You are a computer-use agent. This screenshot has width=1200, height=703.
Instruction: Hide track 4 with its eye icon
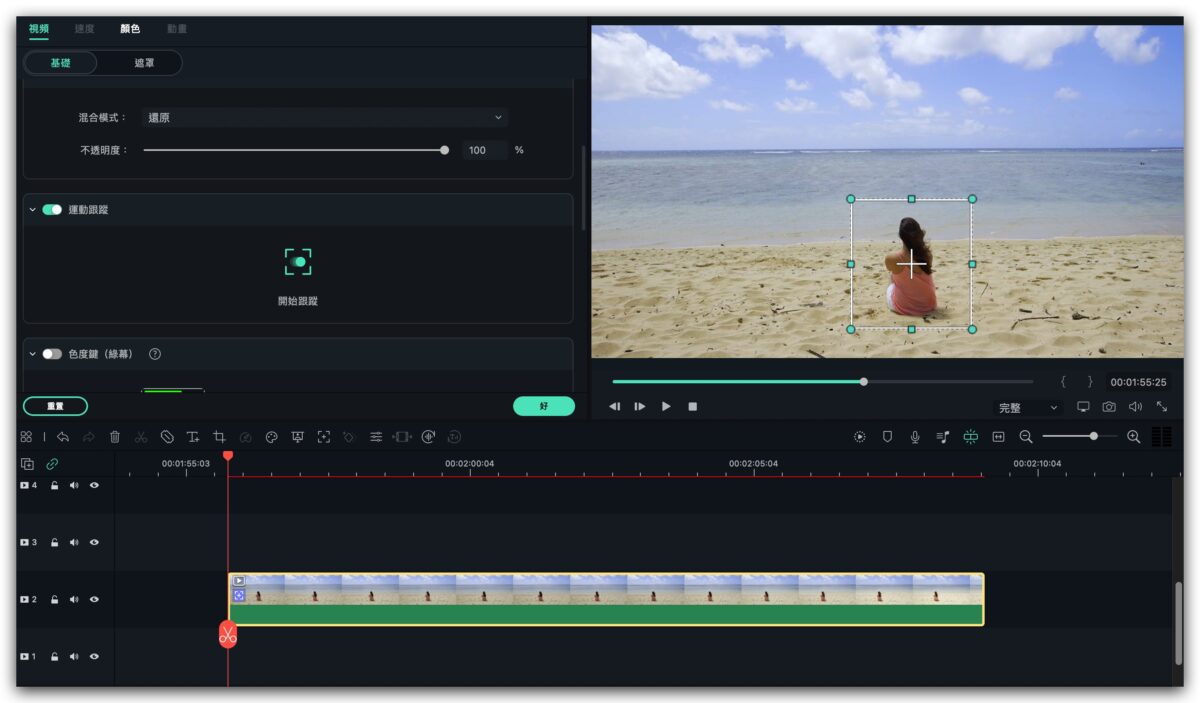pos(95,485)
